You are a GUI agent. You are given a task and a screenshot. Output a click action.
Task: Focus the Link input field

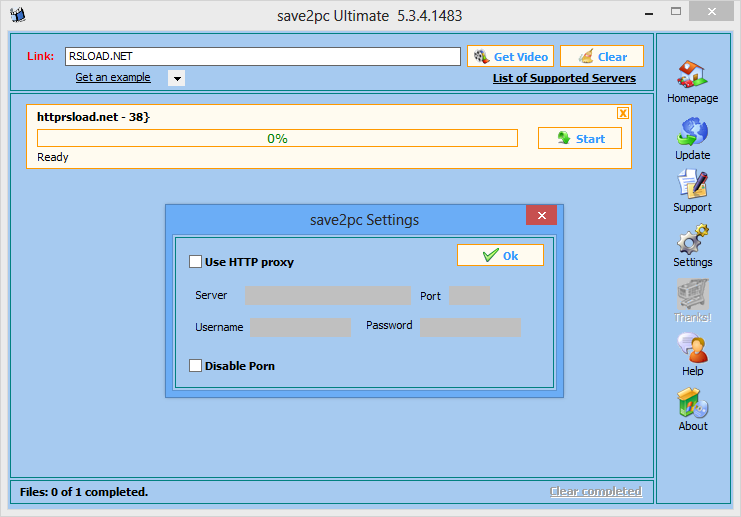tap(263, 56)
